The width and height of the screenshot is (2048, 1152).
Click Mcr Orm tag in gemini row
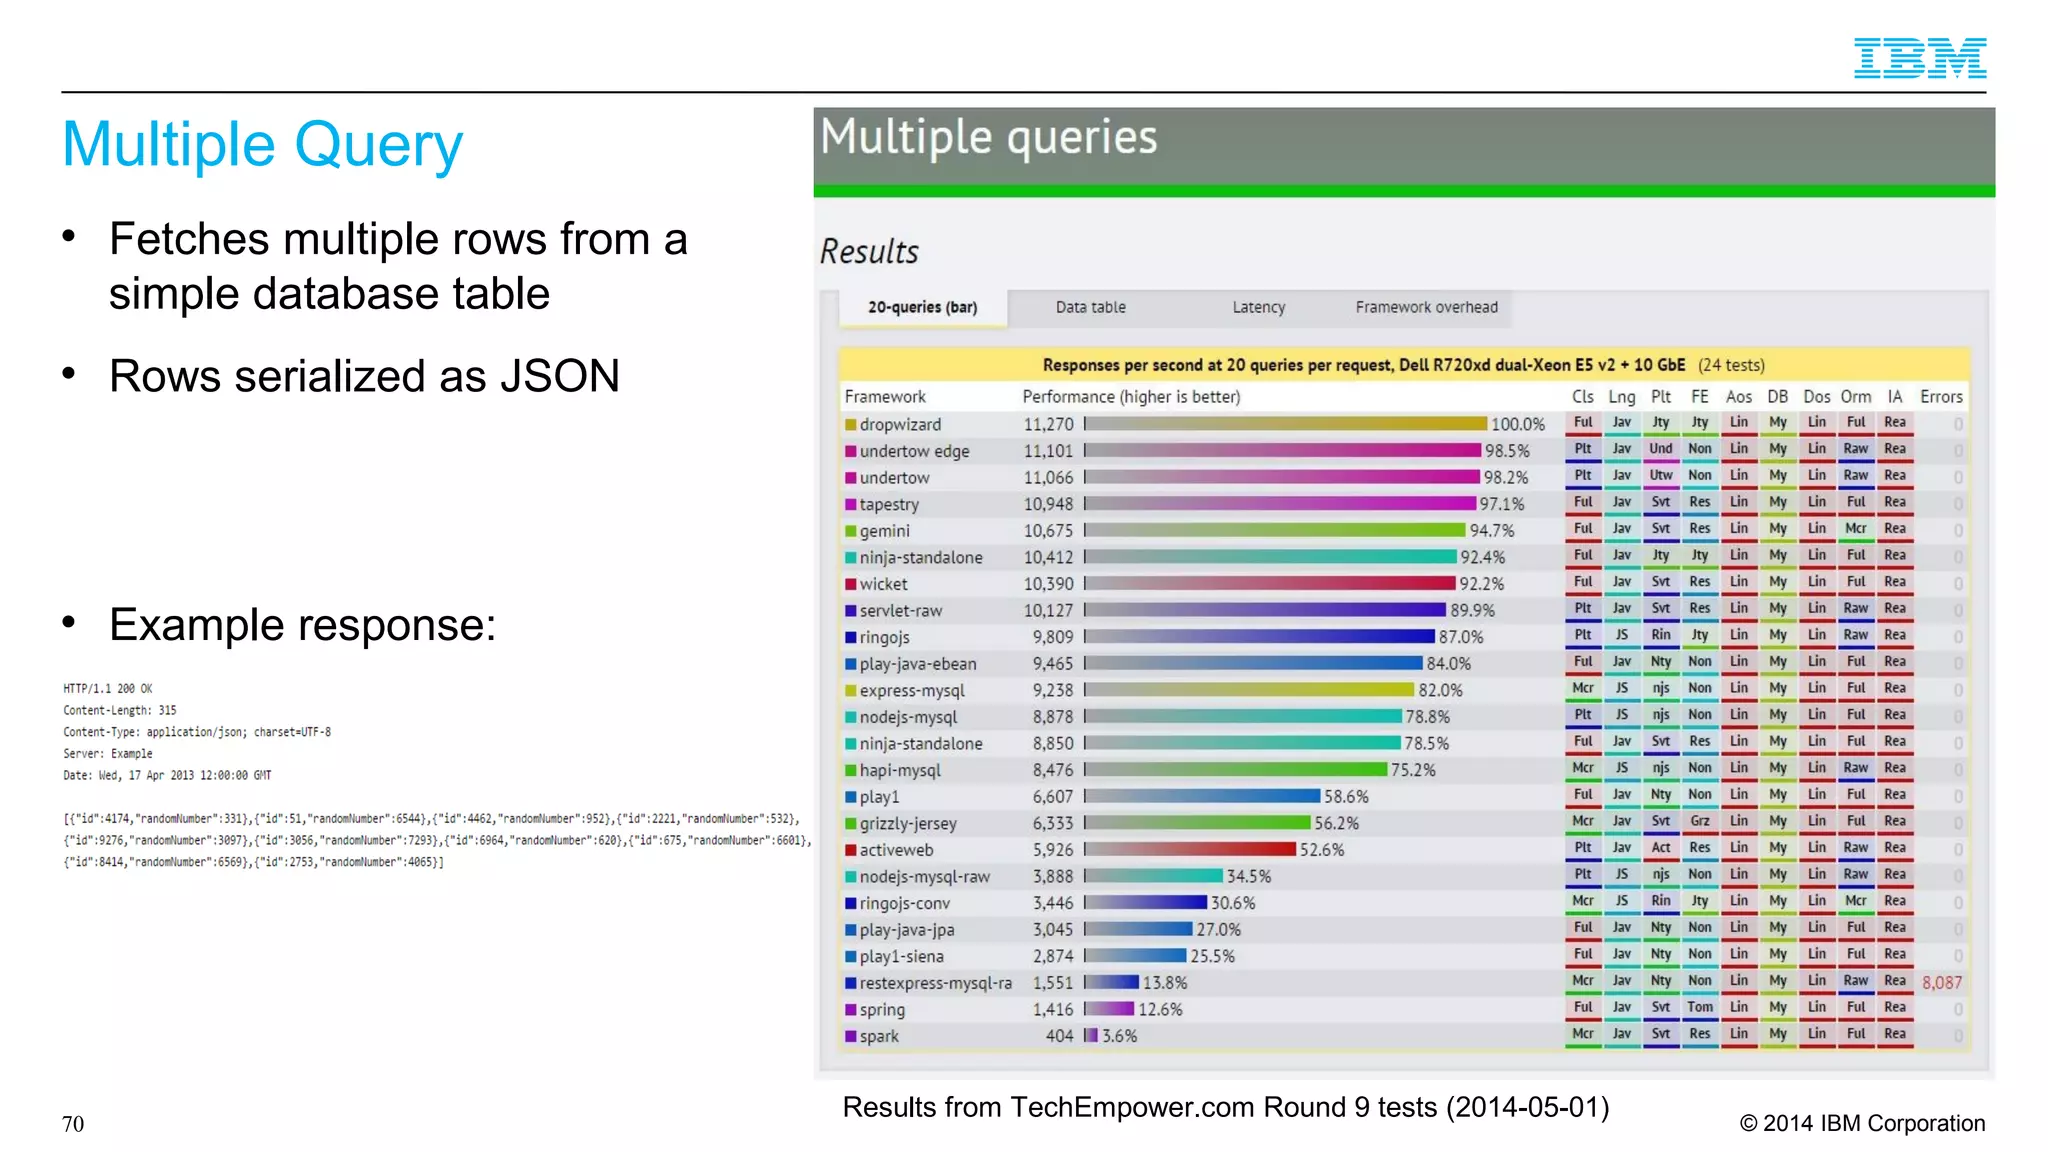(1856, 529)
